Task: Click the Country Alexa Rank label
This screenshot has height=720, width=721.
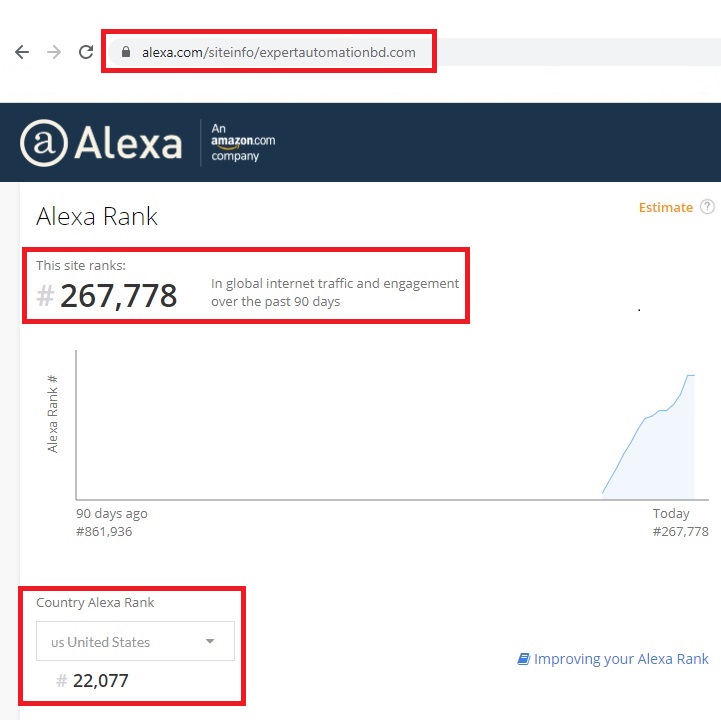Action: pos(95,603)
